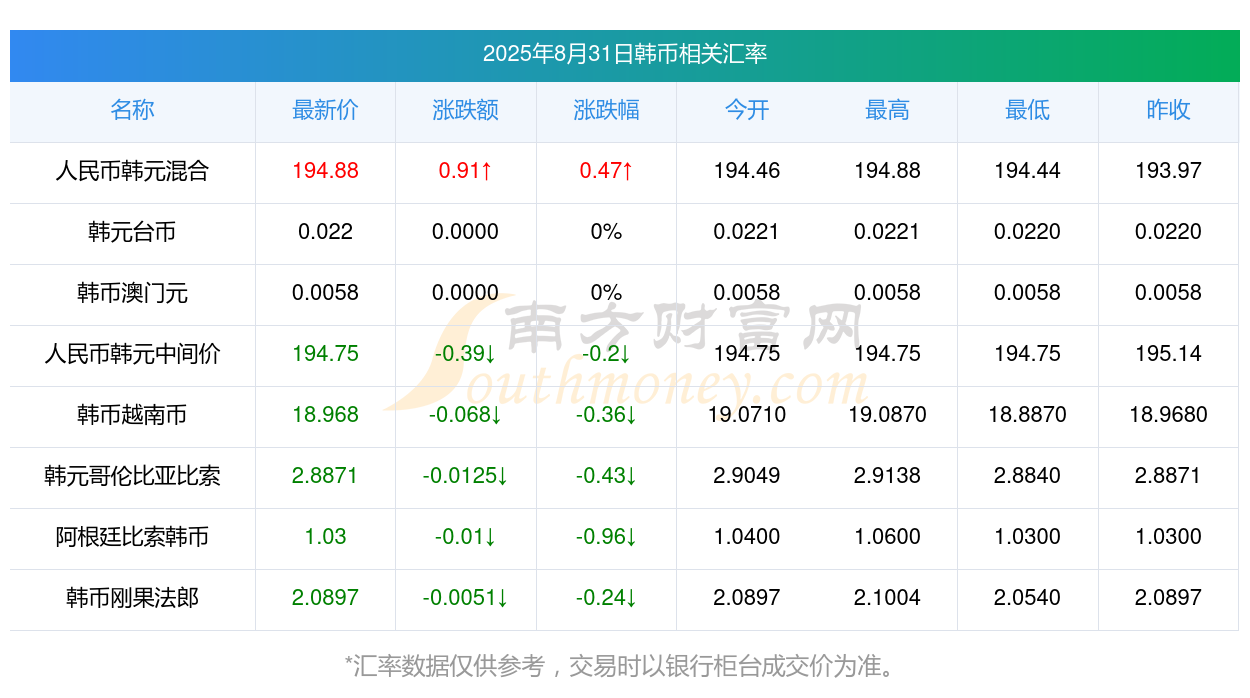This screenshot has height=698, width=1250.
Task: Click the 韩元台币 0% change percent
Action: 606,232
